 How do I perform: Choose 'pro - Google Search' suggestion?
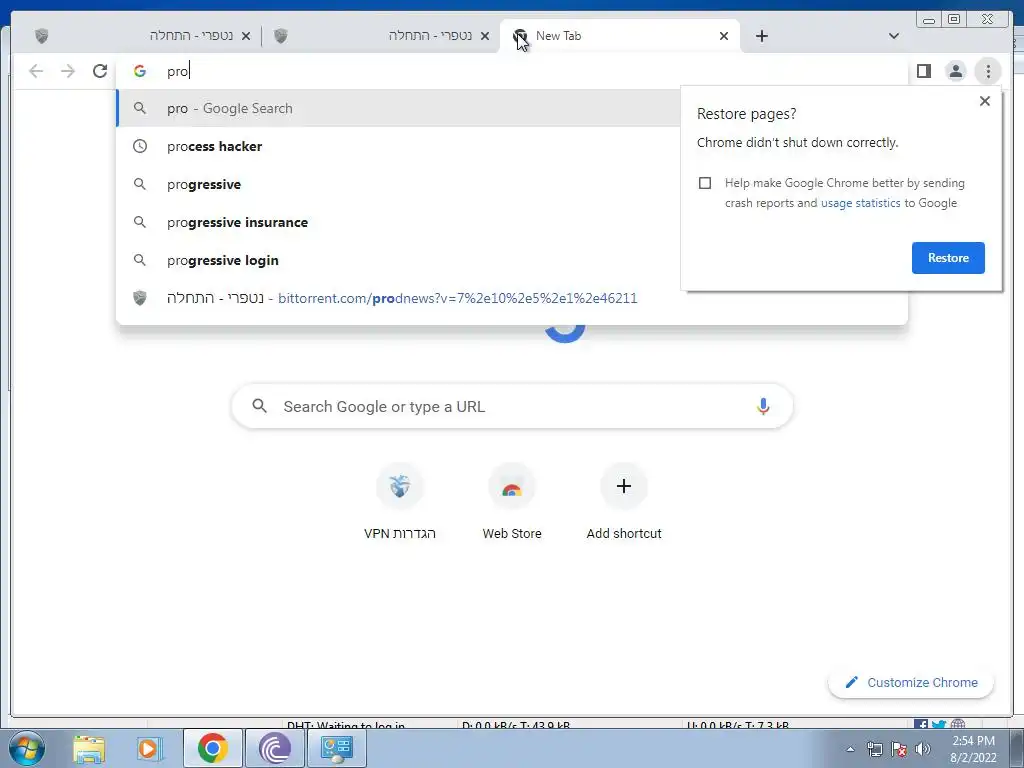398,108
